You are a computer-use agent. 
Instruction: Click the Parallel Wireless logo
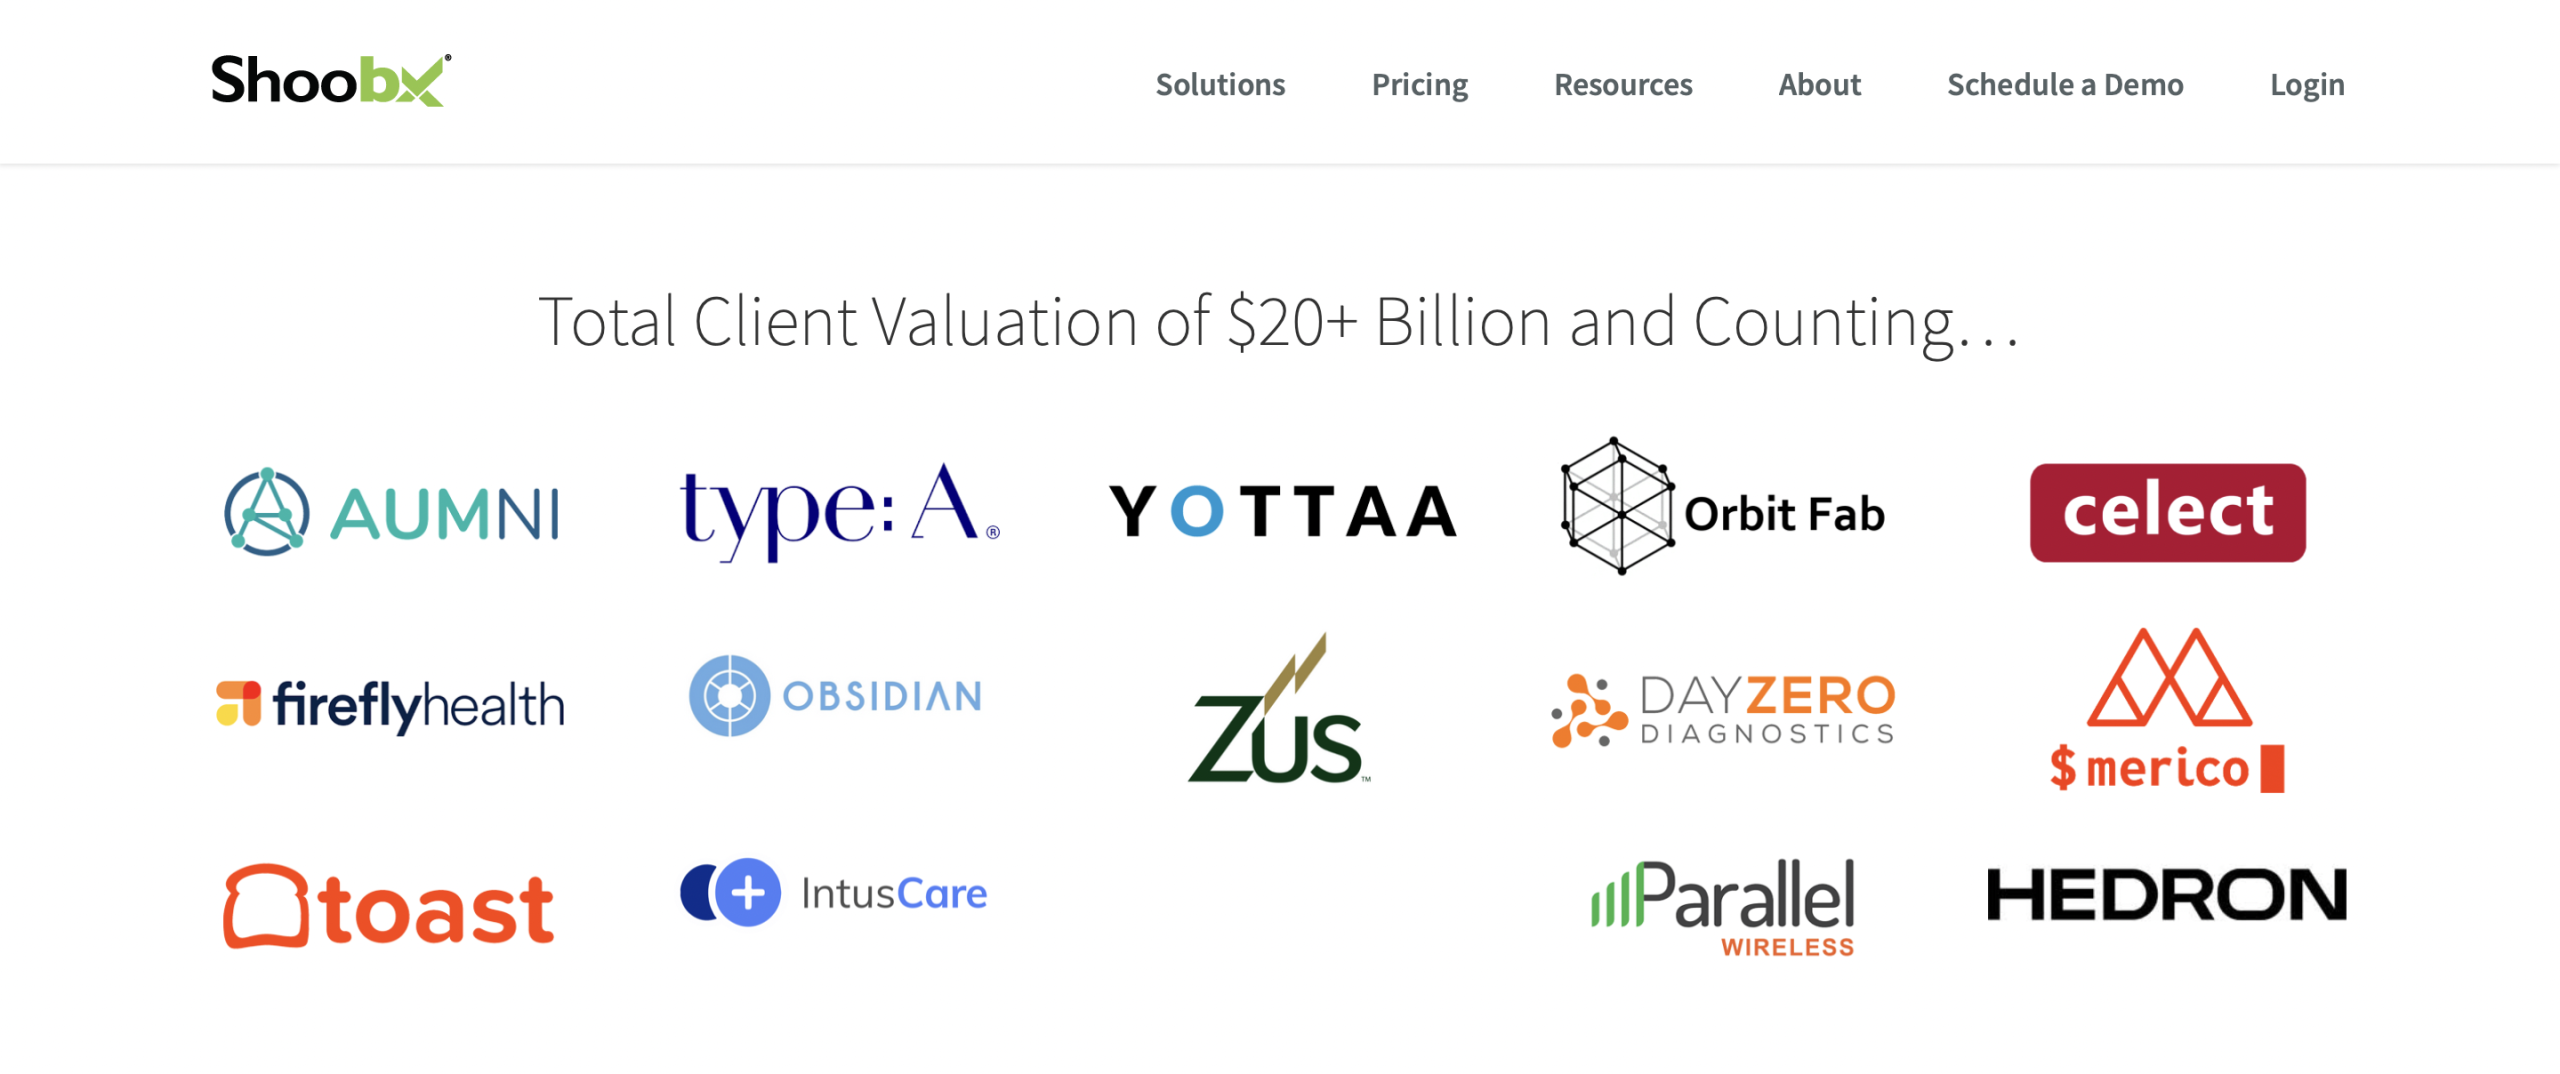[x=1723, y=907]
